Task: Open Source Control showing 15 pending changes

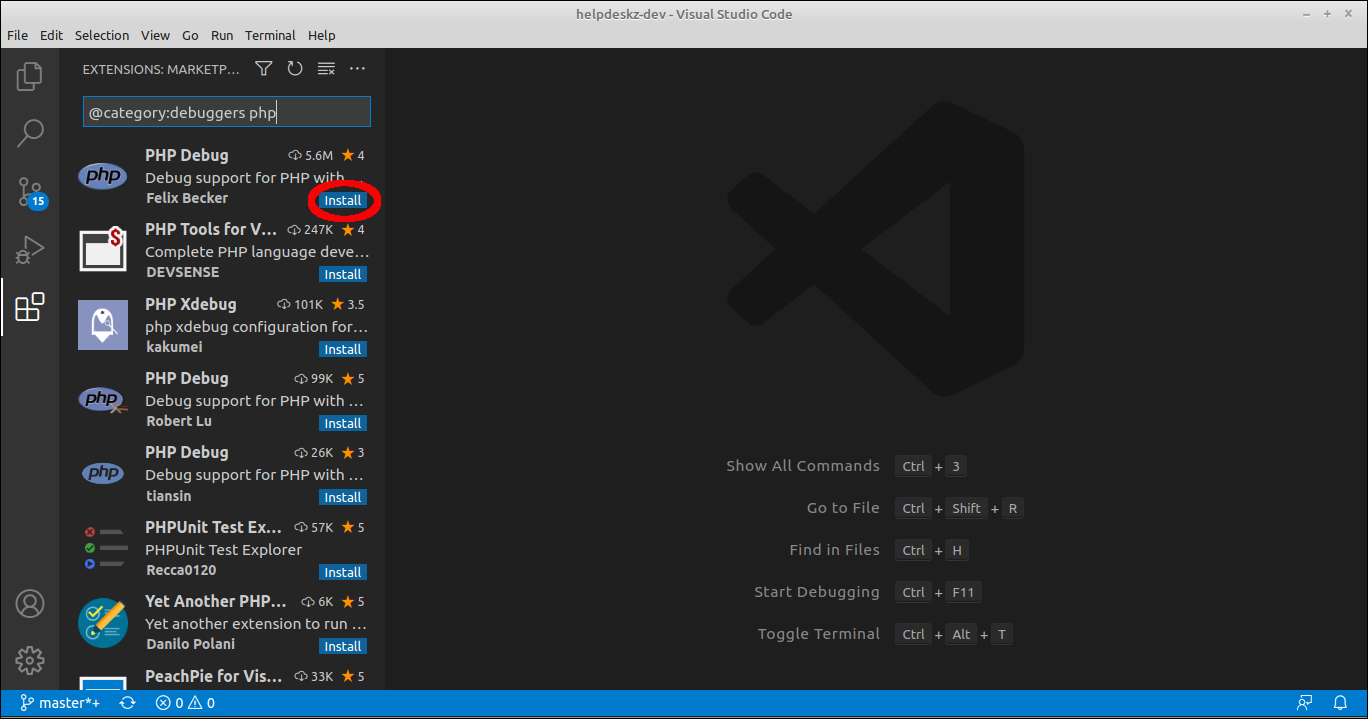Action: coord(29,191)
